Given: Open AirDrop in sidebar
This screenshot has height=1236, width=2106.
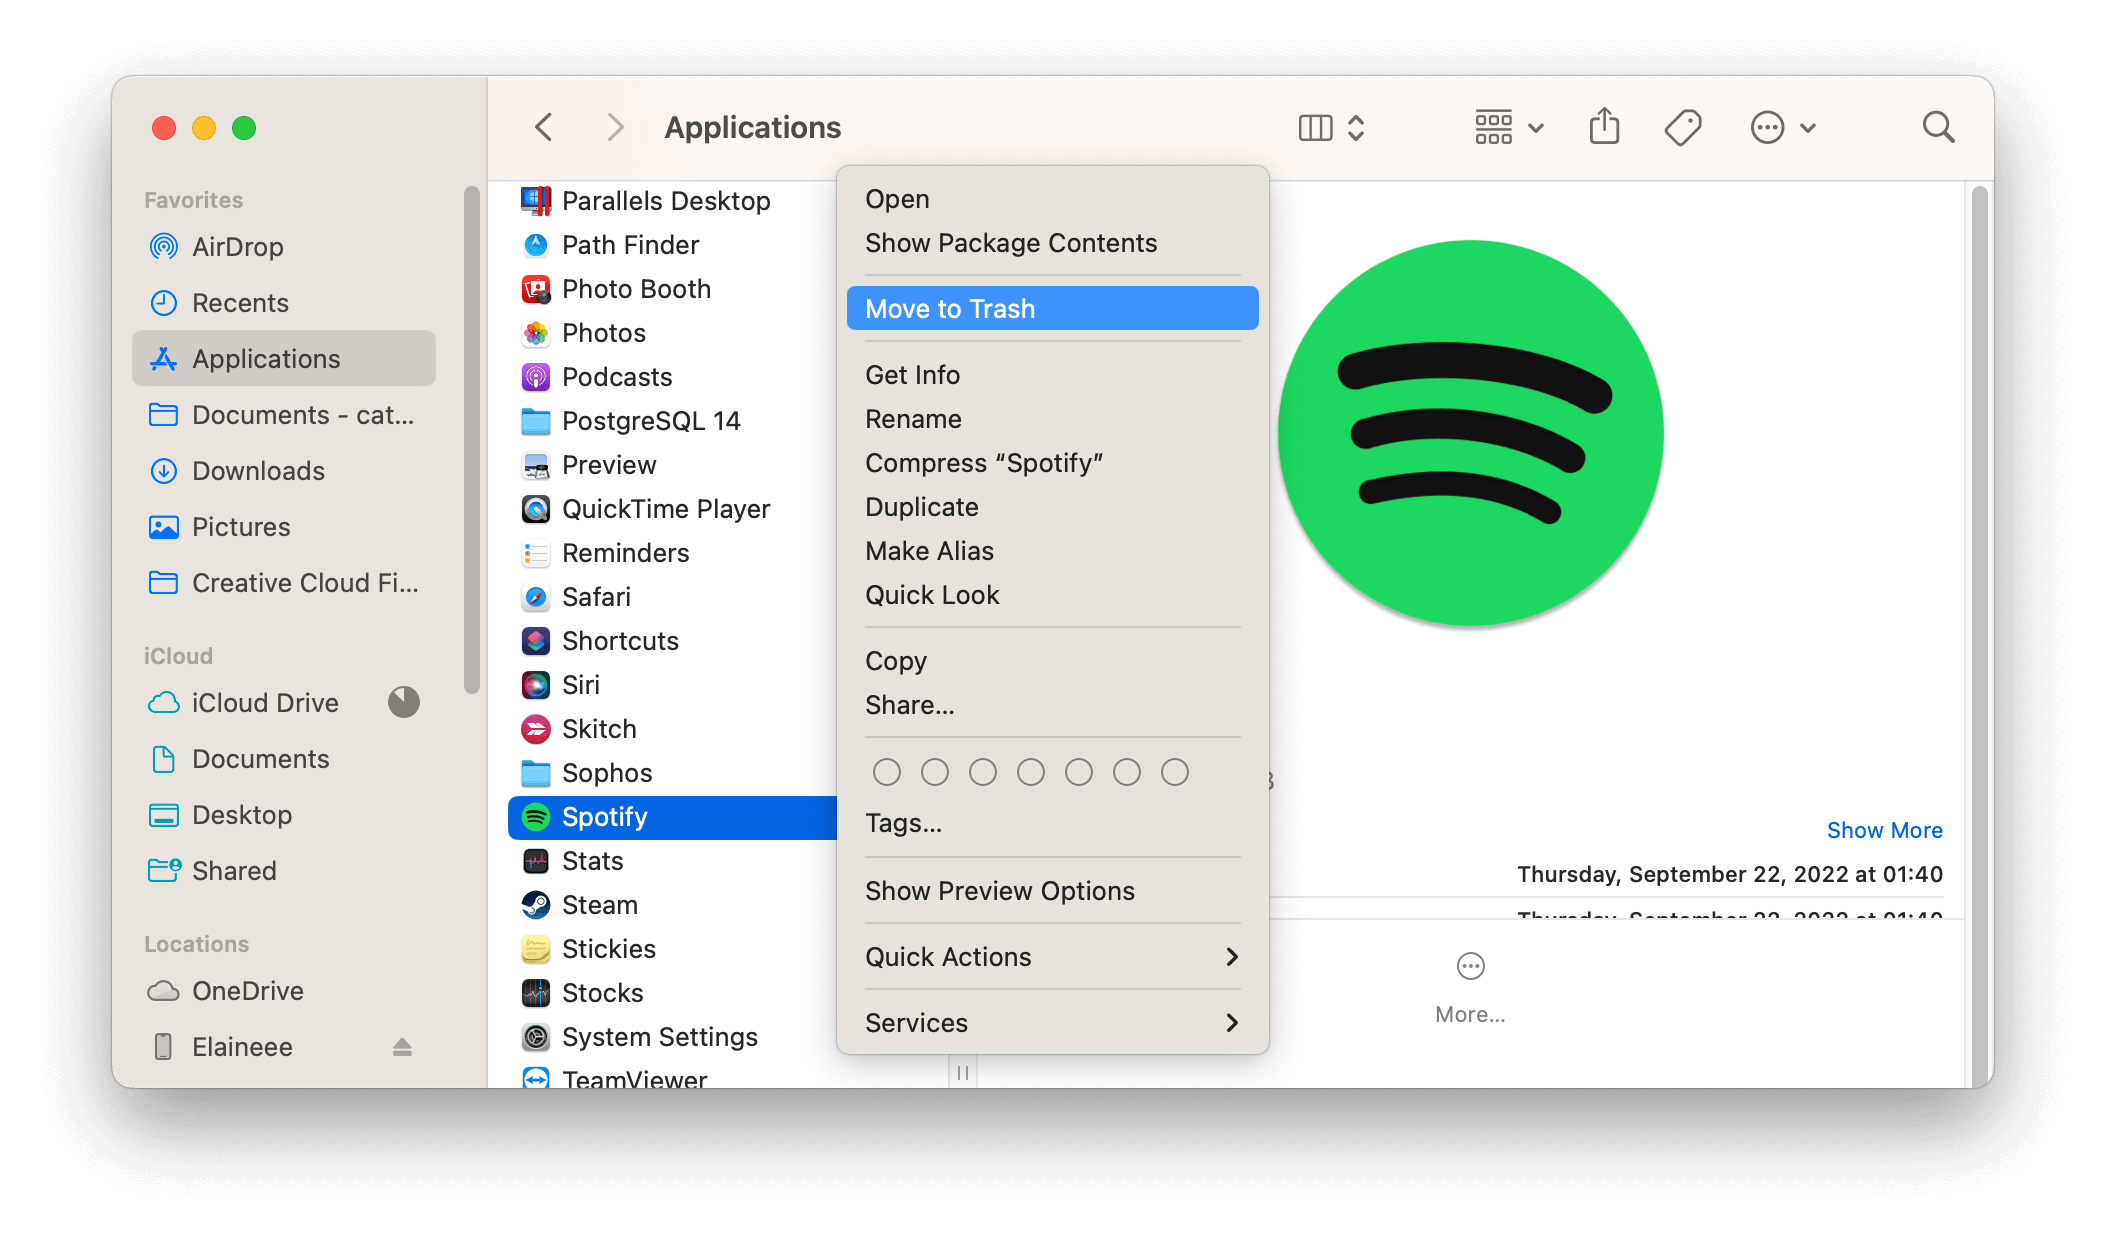Looking at the screenshot, I should [284, 247].
